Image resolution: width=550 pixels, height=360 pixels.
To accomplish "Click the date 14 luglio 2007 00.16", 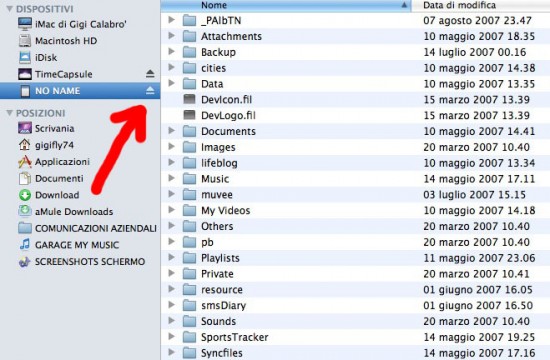I will 475,52.
